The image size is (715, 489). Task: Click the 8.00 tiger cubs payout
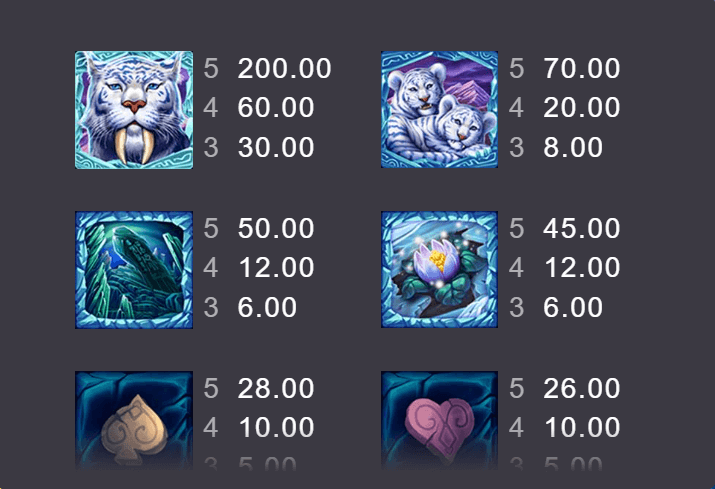pyautogui.click(x=573, y=147)
